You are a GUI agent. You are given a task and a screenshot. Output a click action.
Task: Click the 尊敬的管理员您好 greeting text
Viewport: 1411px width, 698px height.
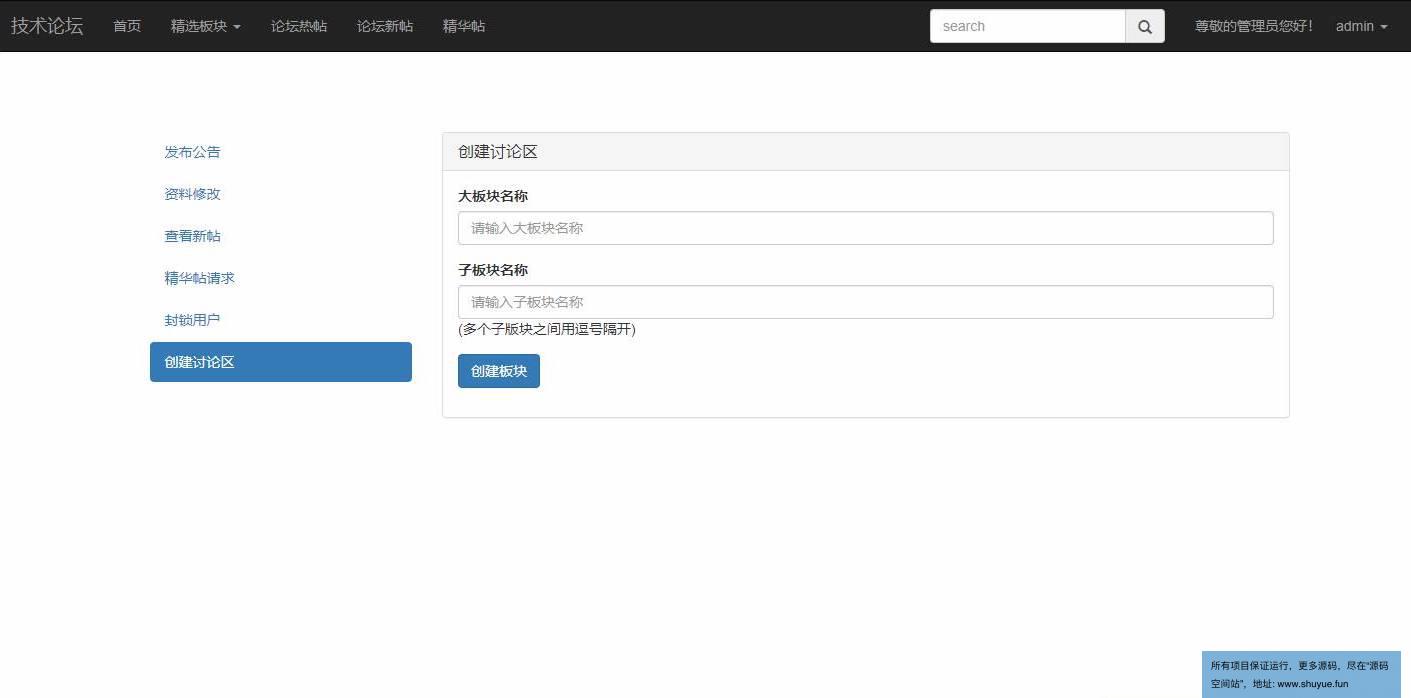click(1254, 26)
